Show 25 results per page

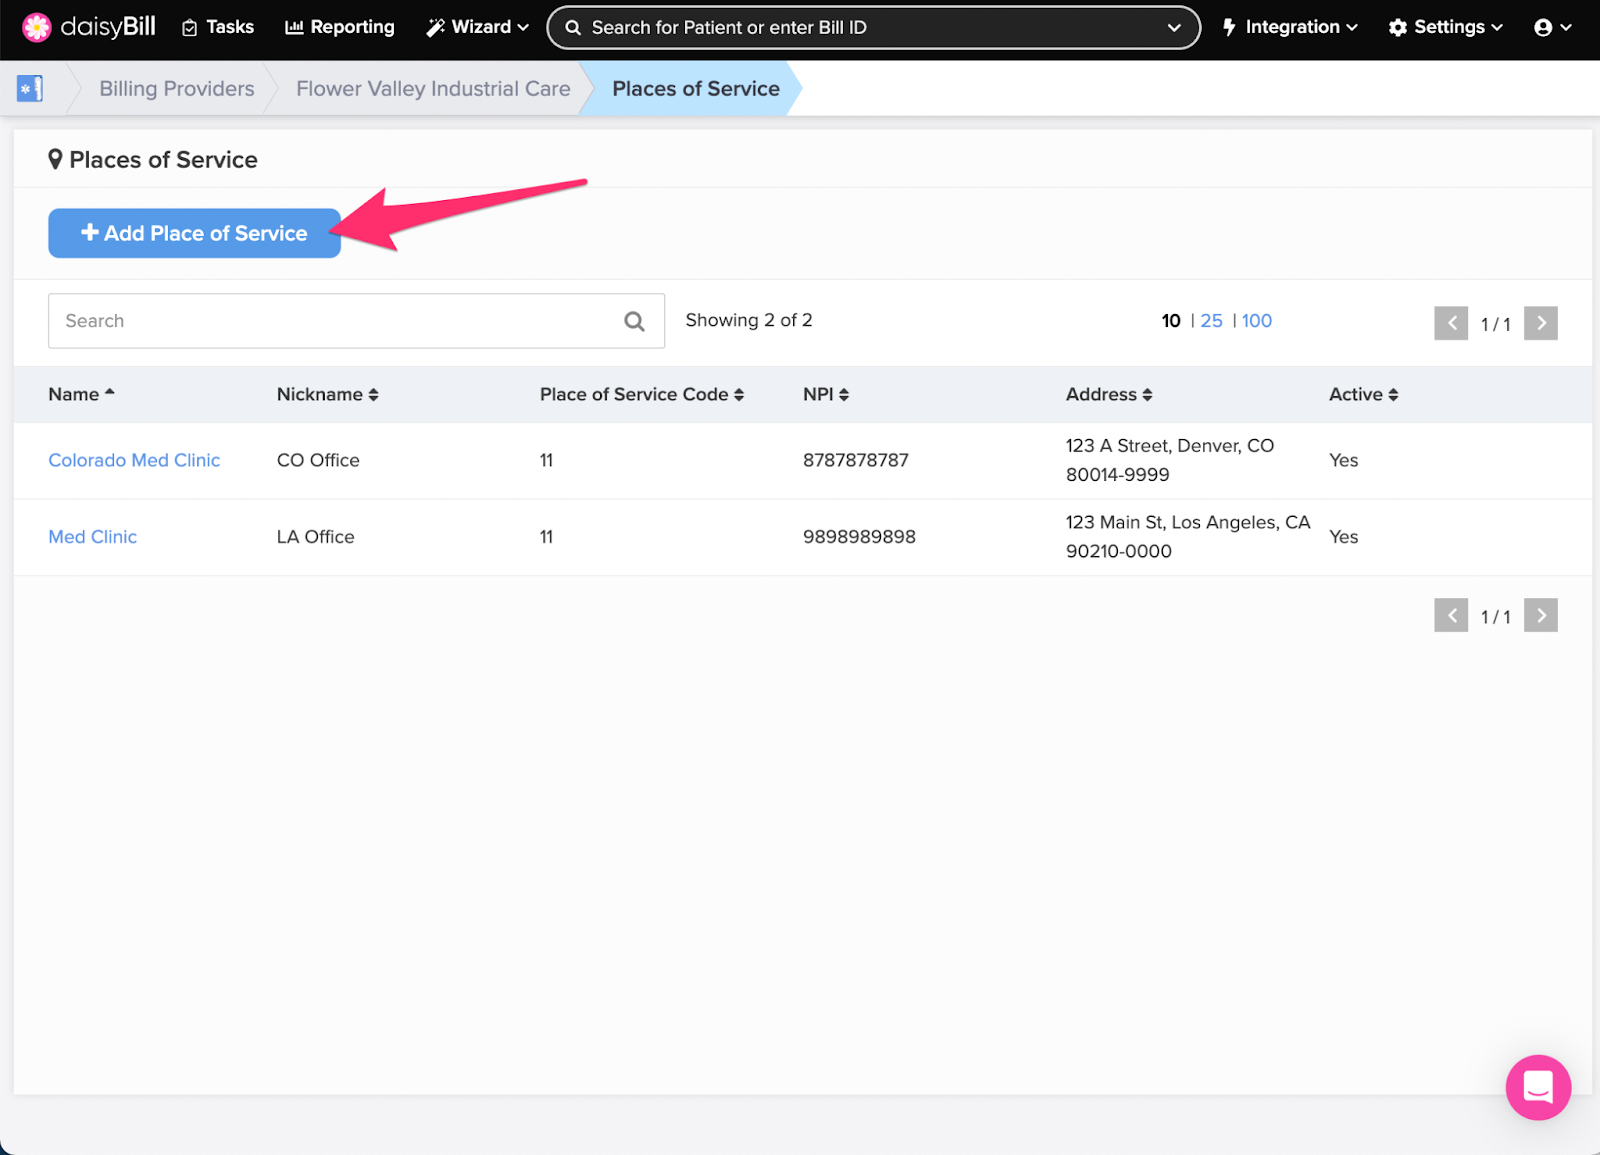1211,321
